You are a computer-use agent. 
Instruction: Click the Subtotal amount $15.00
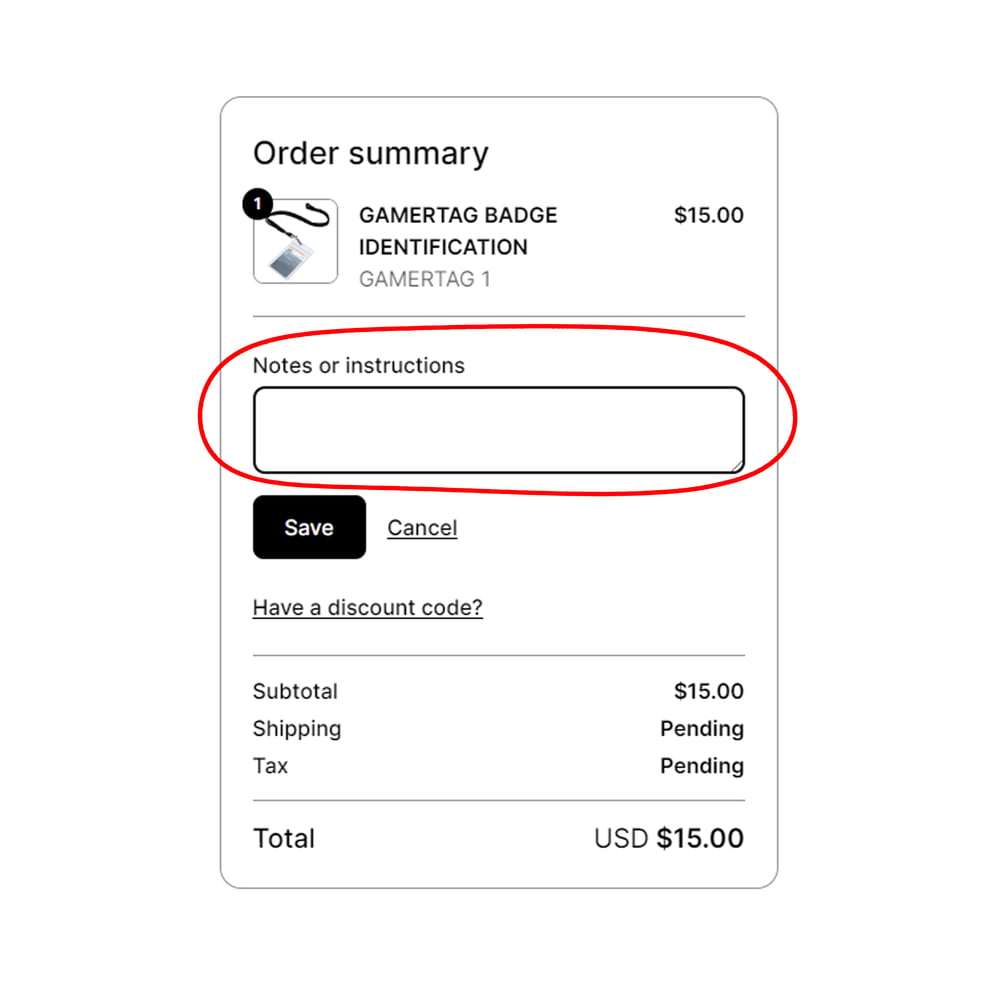coord(708,691)
